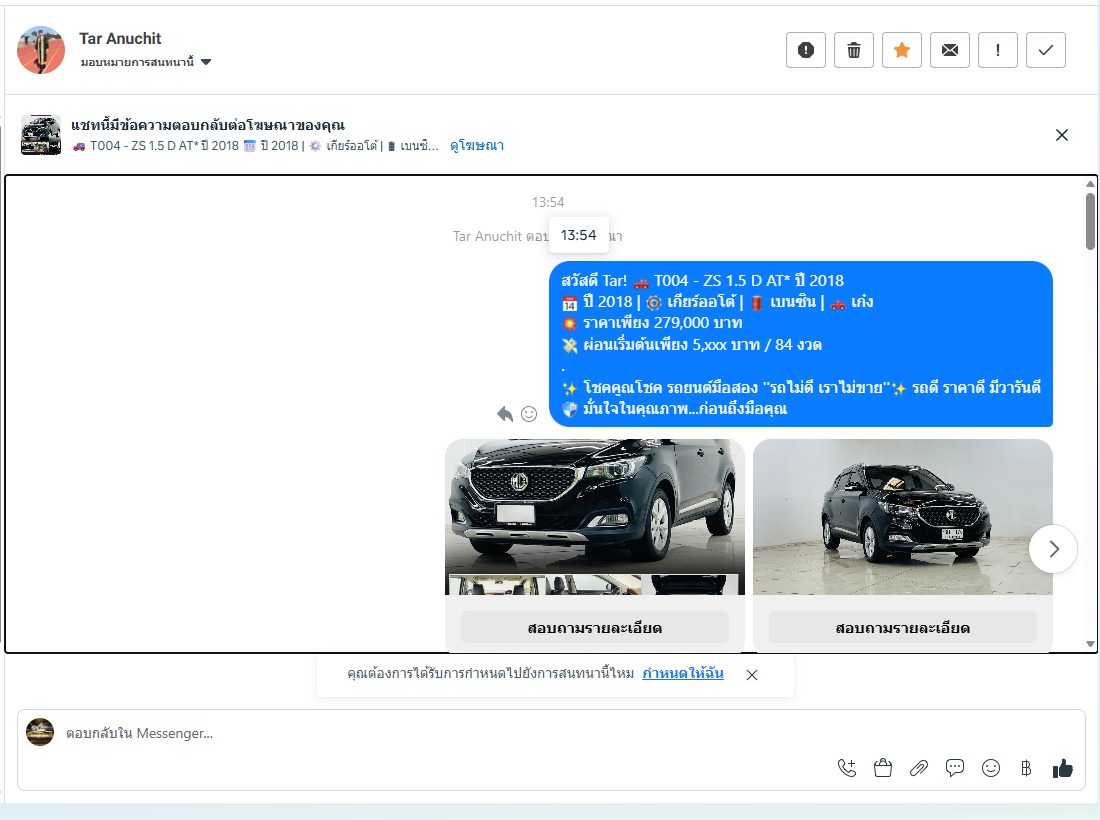Image resolution: width=1100 pixels, height=820 pixels.
Task: Show next car card with right chevron
Action: (1052, 548)
